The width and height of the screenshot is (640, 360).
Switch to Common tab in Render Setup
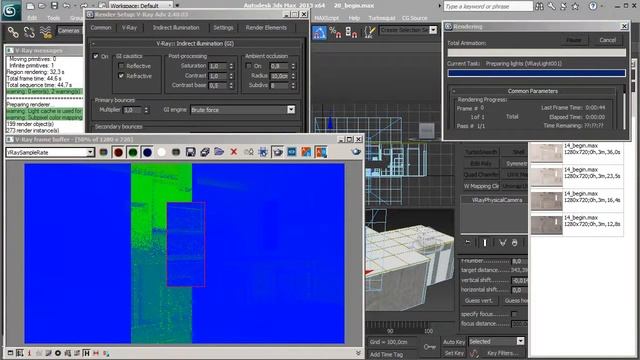click(x=100, y=28)
